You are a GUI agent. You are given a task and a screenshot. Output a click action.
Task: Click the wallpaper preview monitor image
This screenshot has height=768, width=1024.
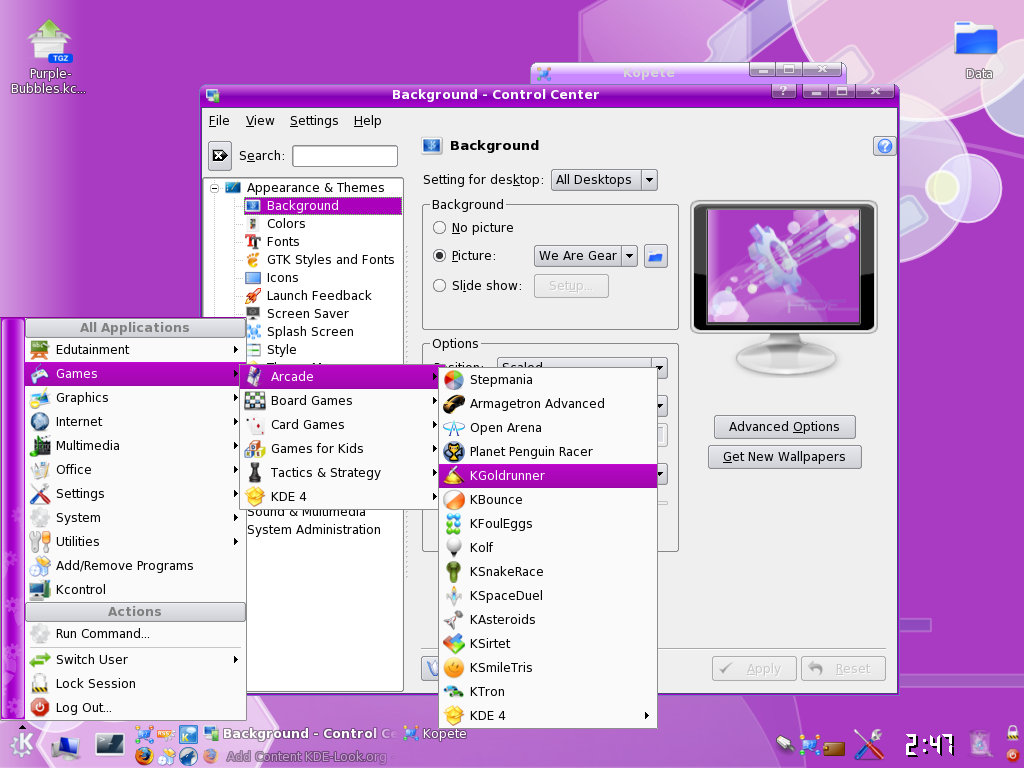tap(784, 266)
